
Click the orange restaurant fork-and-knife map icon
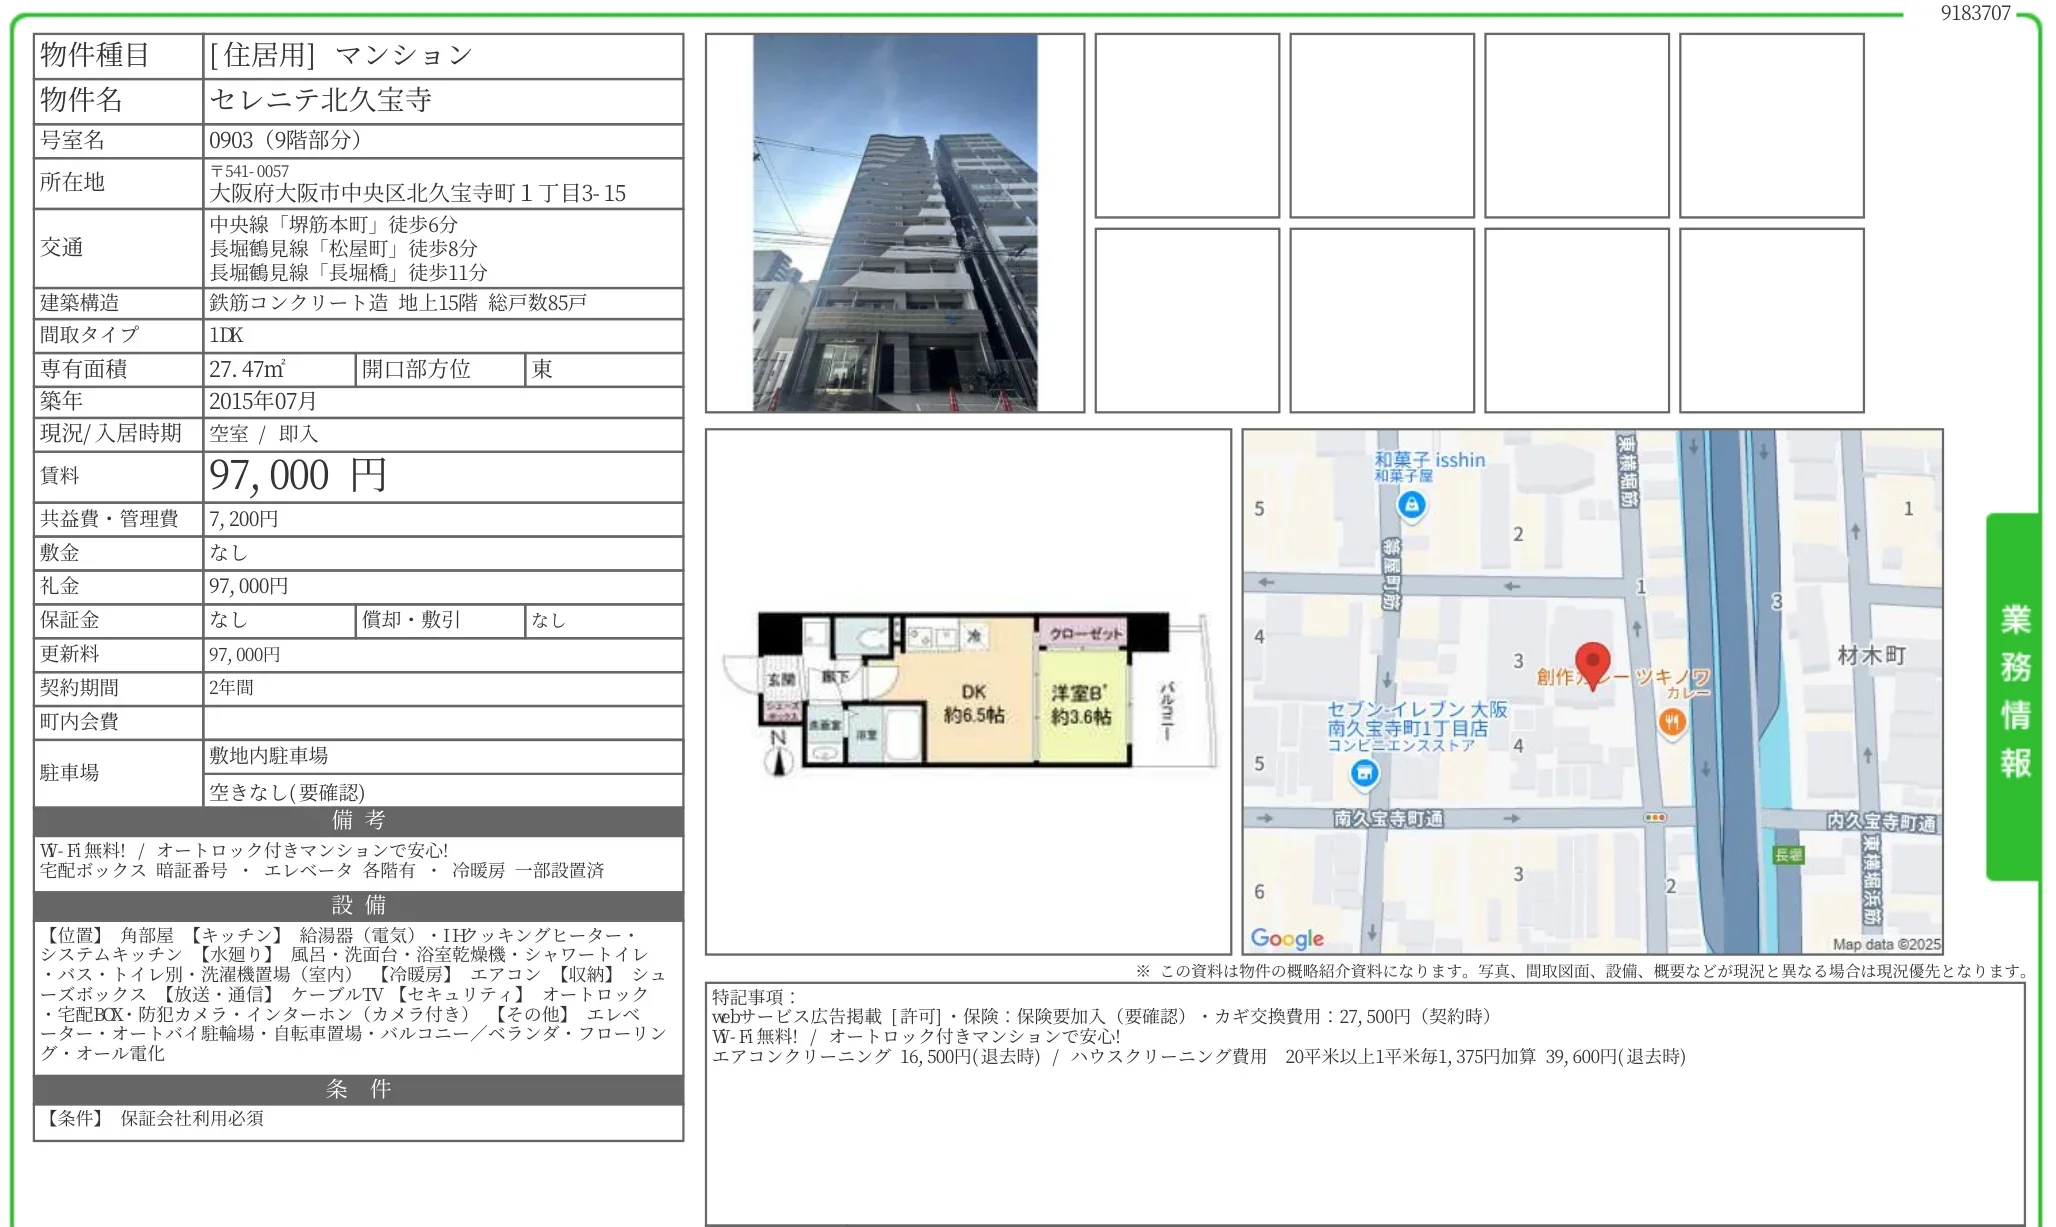1672,722
